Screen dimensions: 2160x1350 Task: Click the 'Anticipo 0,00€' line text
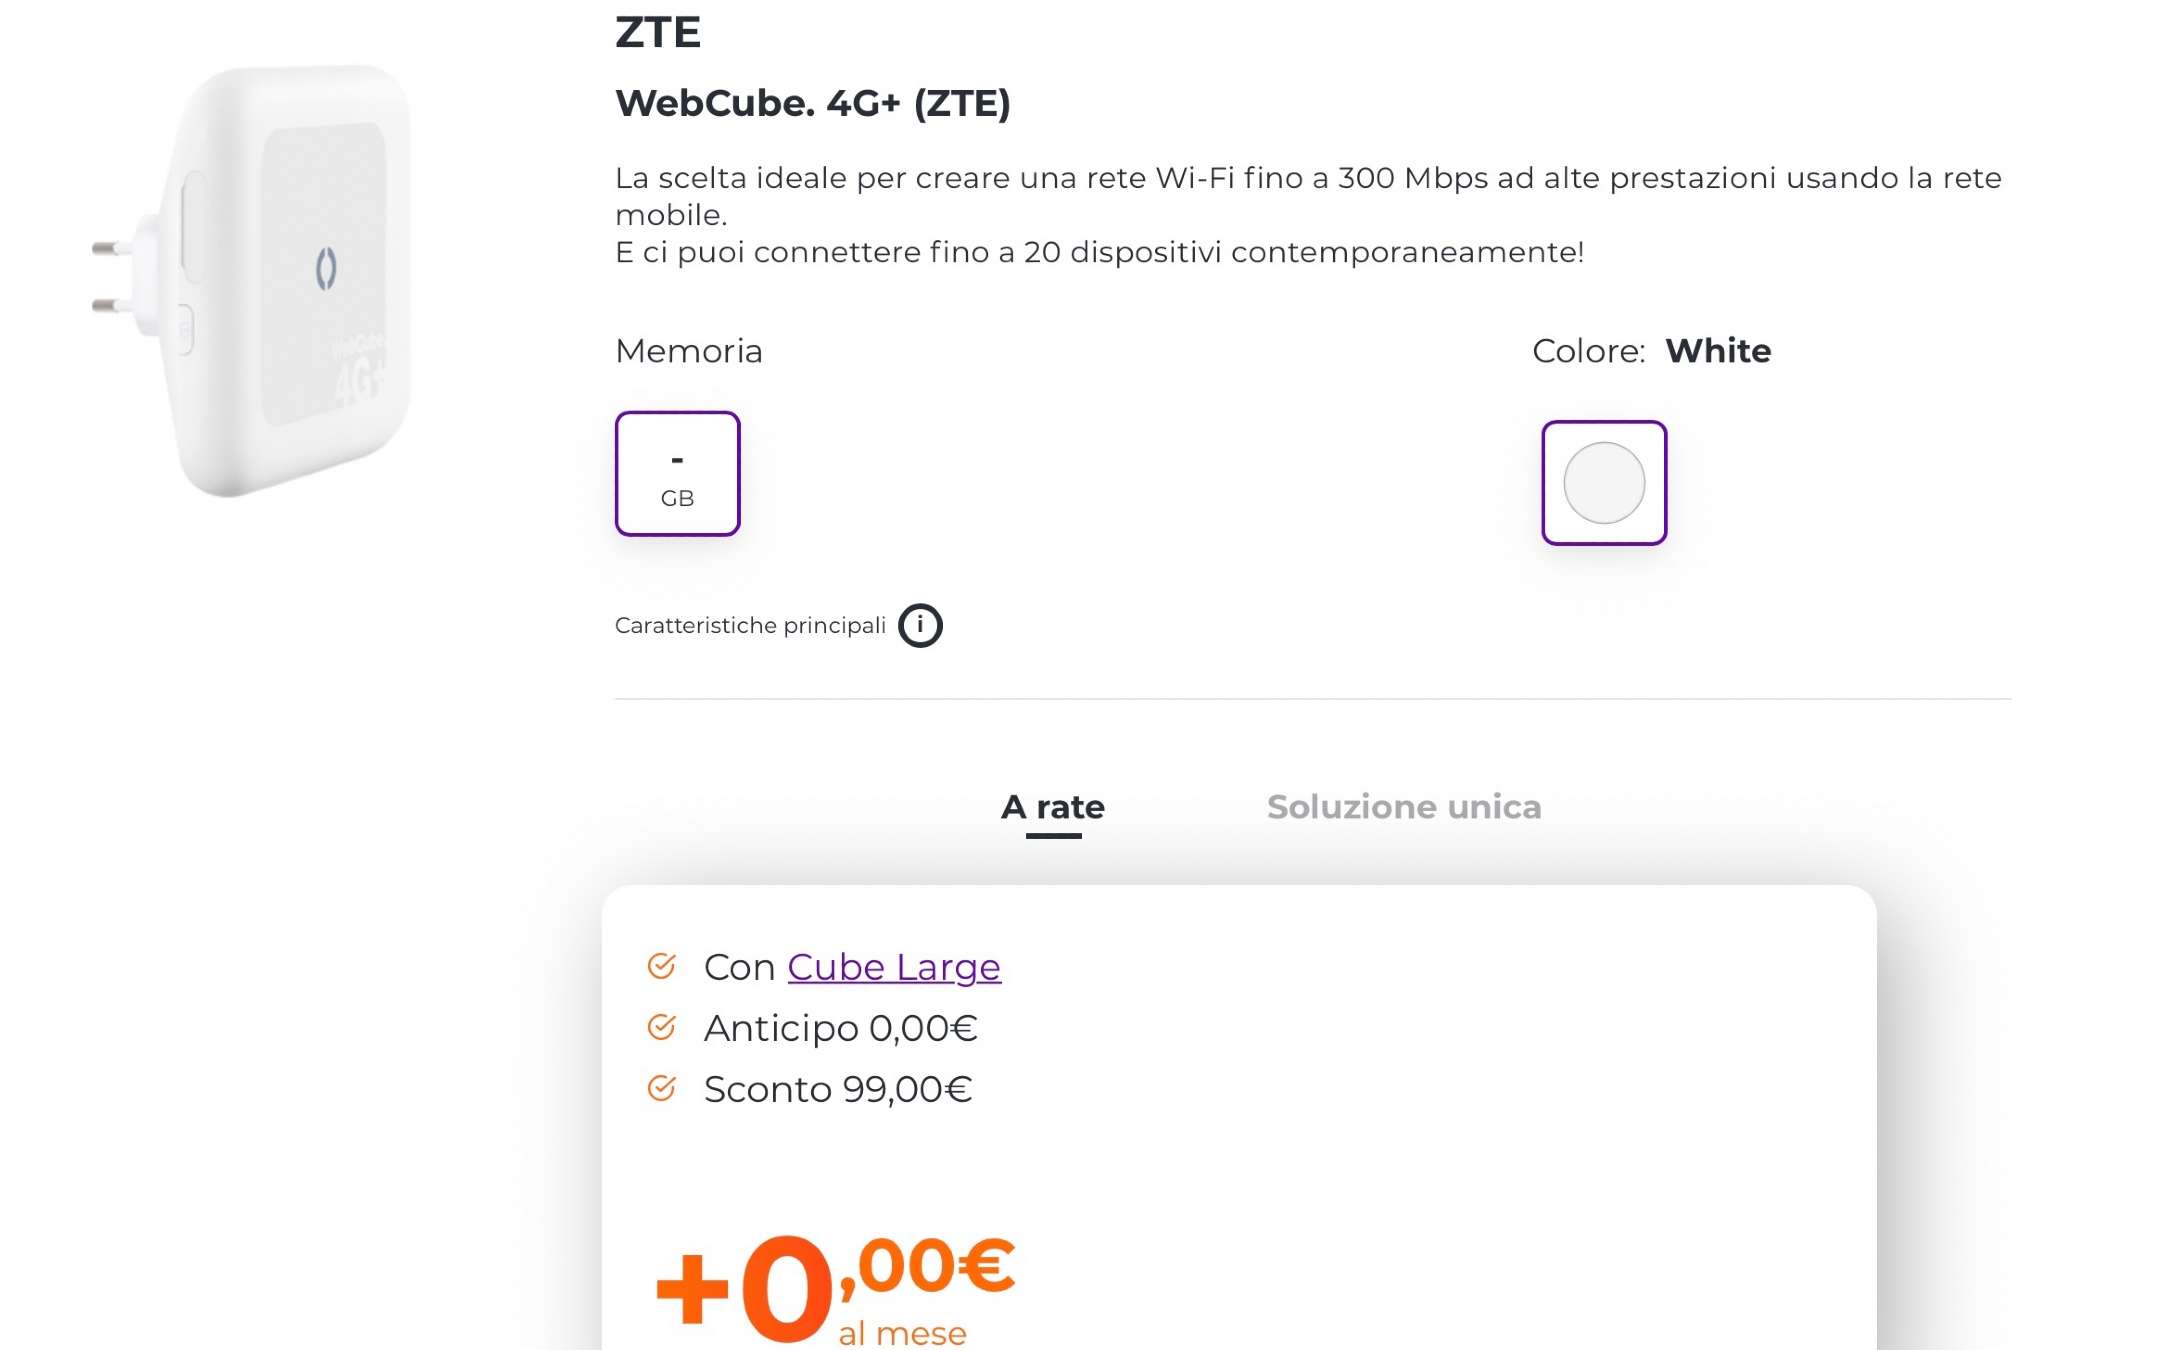click(840, 1028)
